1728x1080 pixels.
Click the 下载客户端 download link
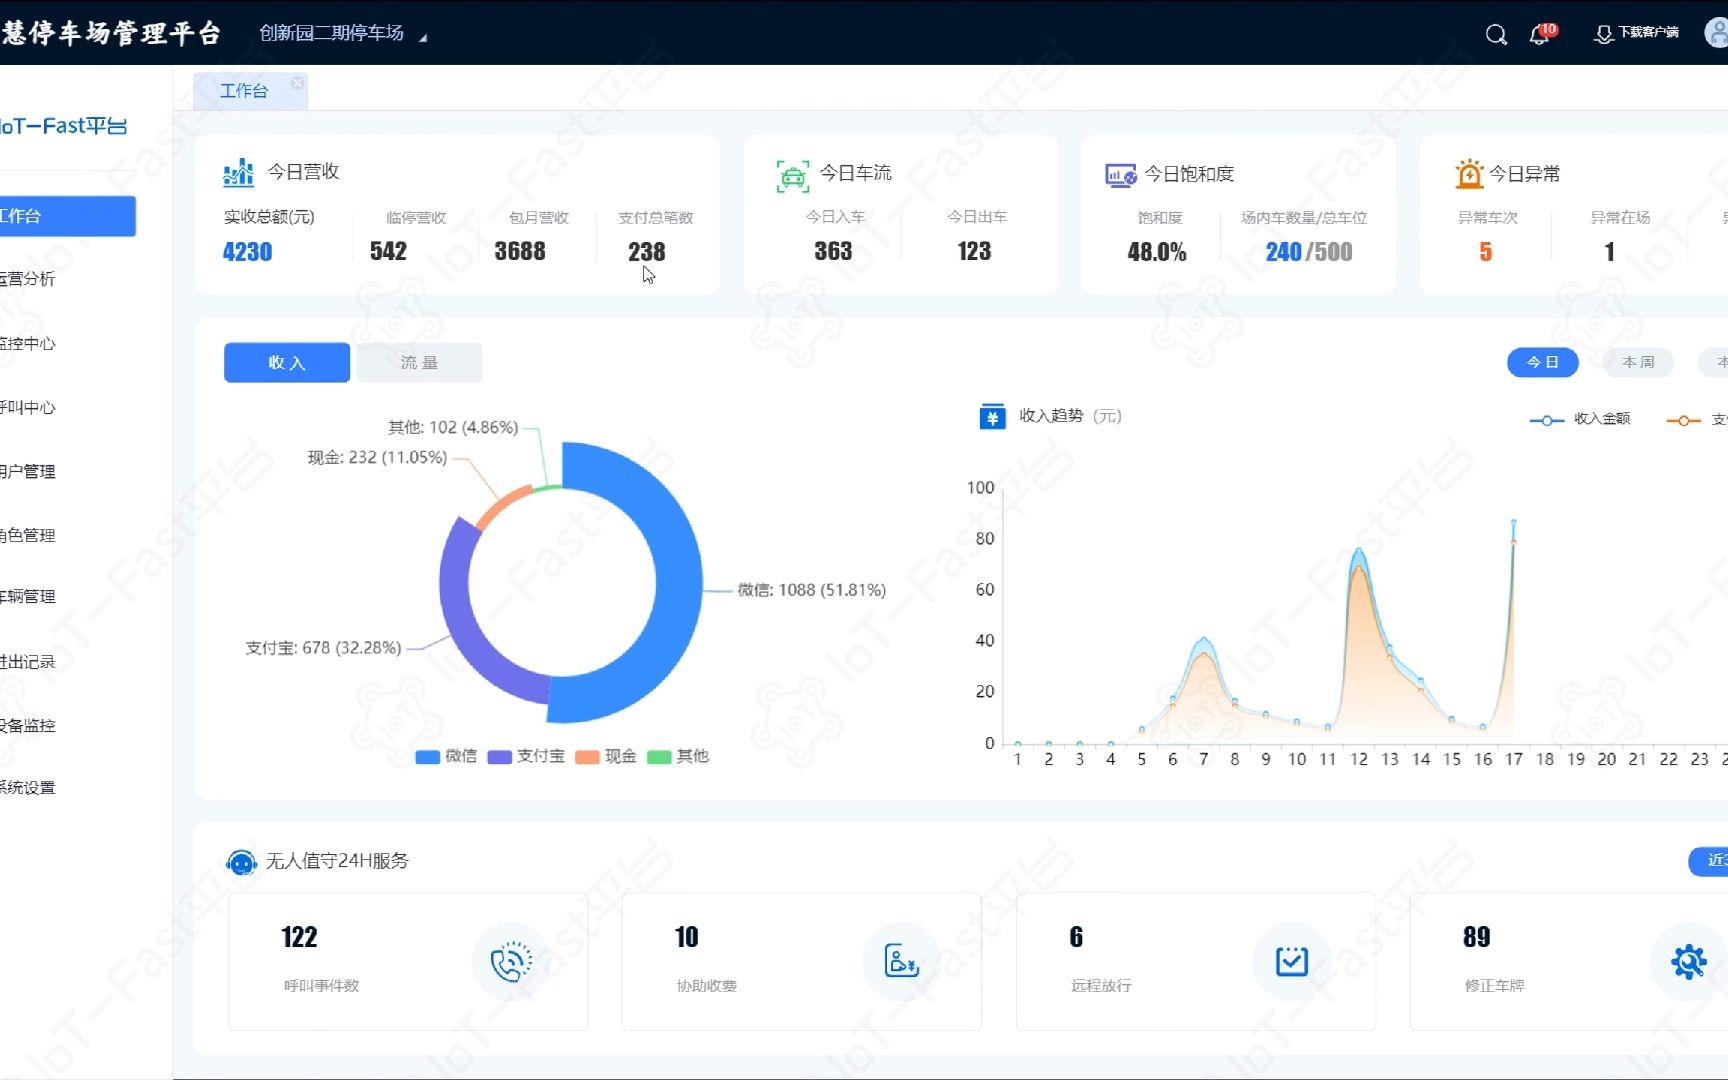(x=1636, y=34)
